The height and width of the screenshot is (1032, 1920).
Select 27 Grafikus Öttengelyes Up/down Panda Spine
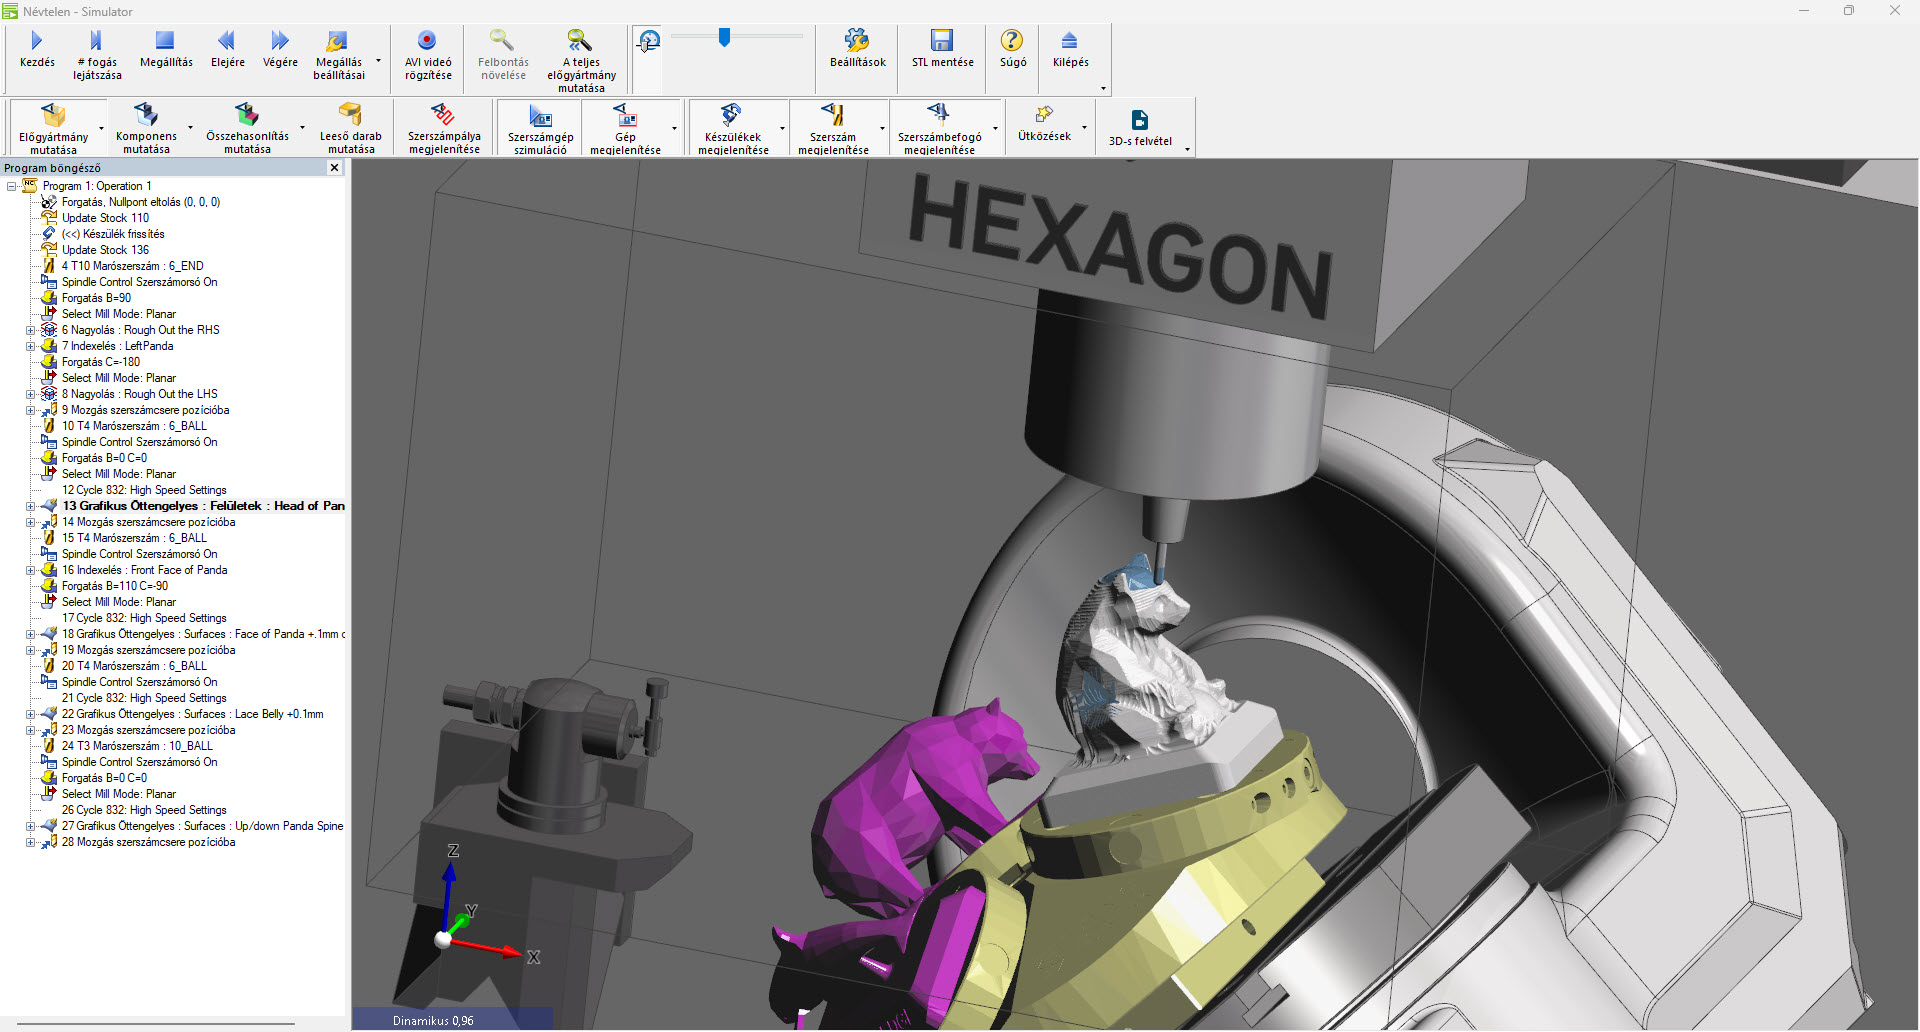(x=202, y=826)
